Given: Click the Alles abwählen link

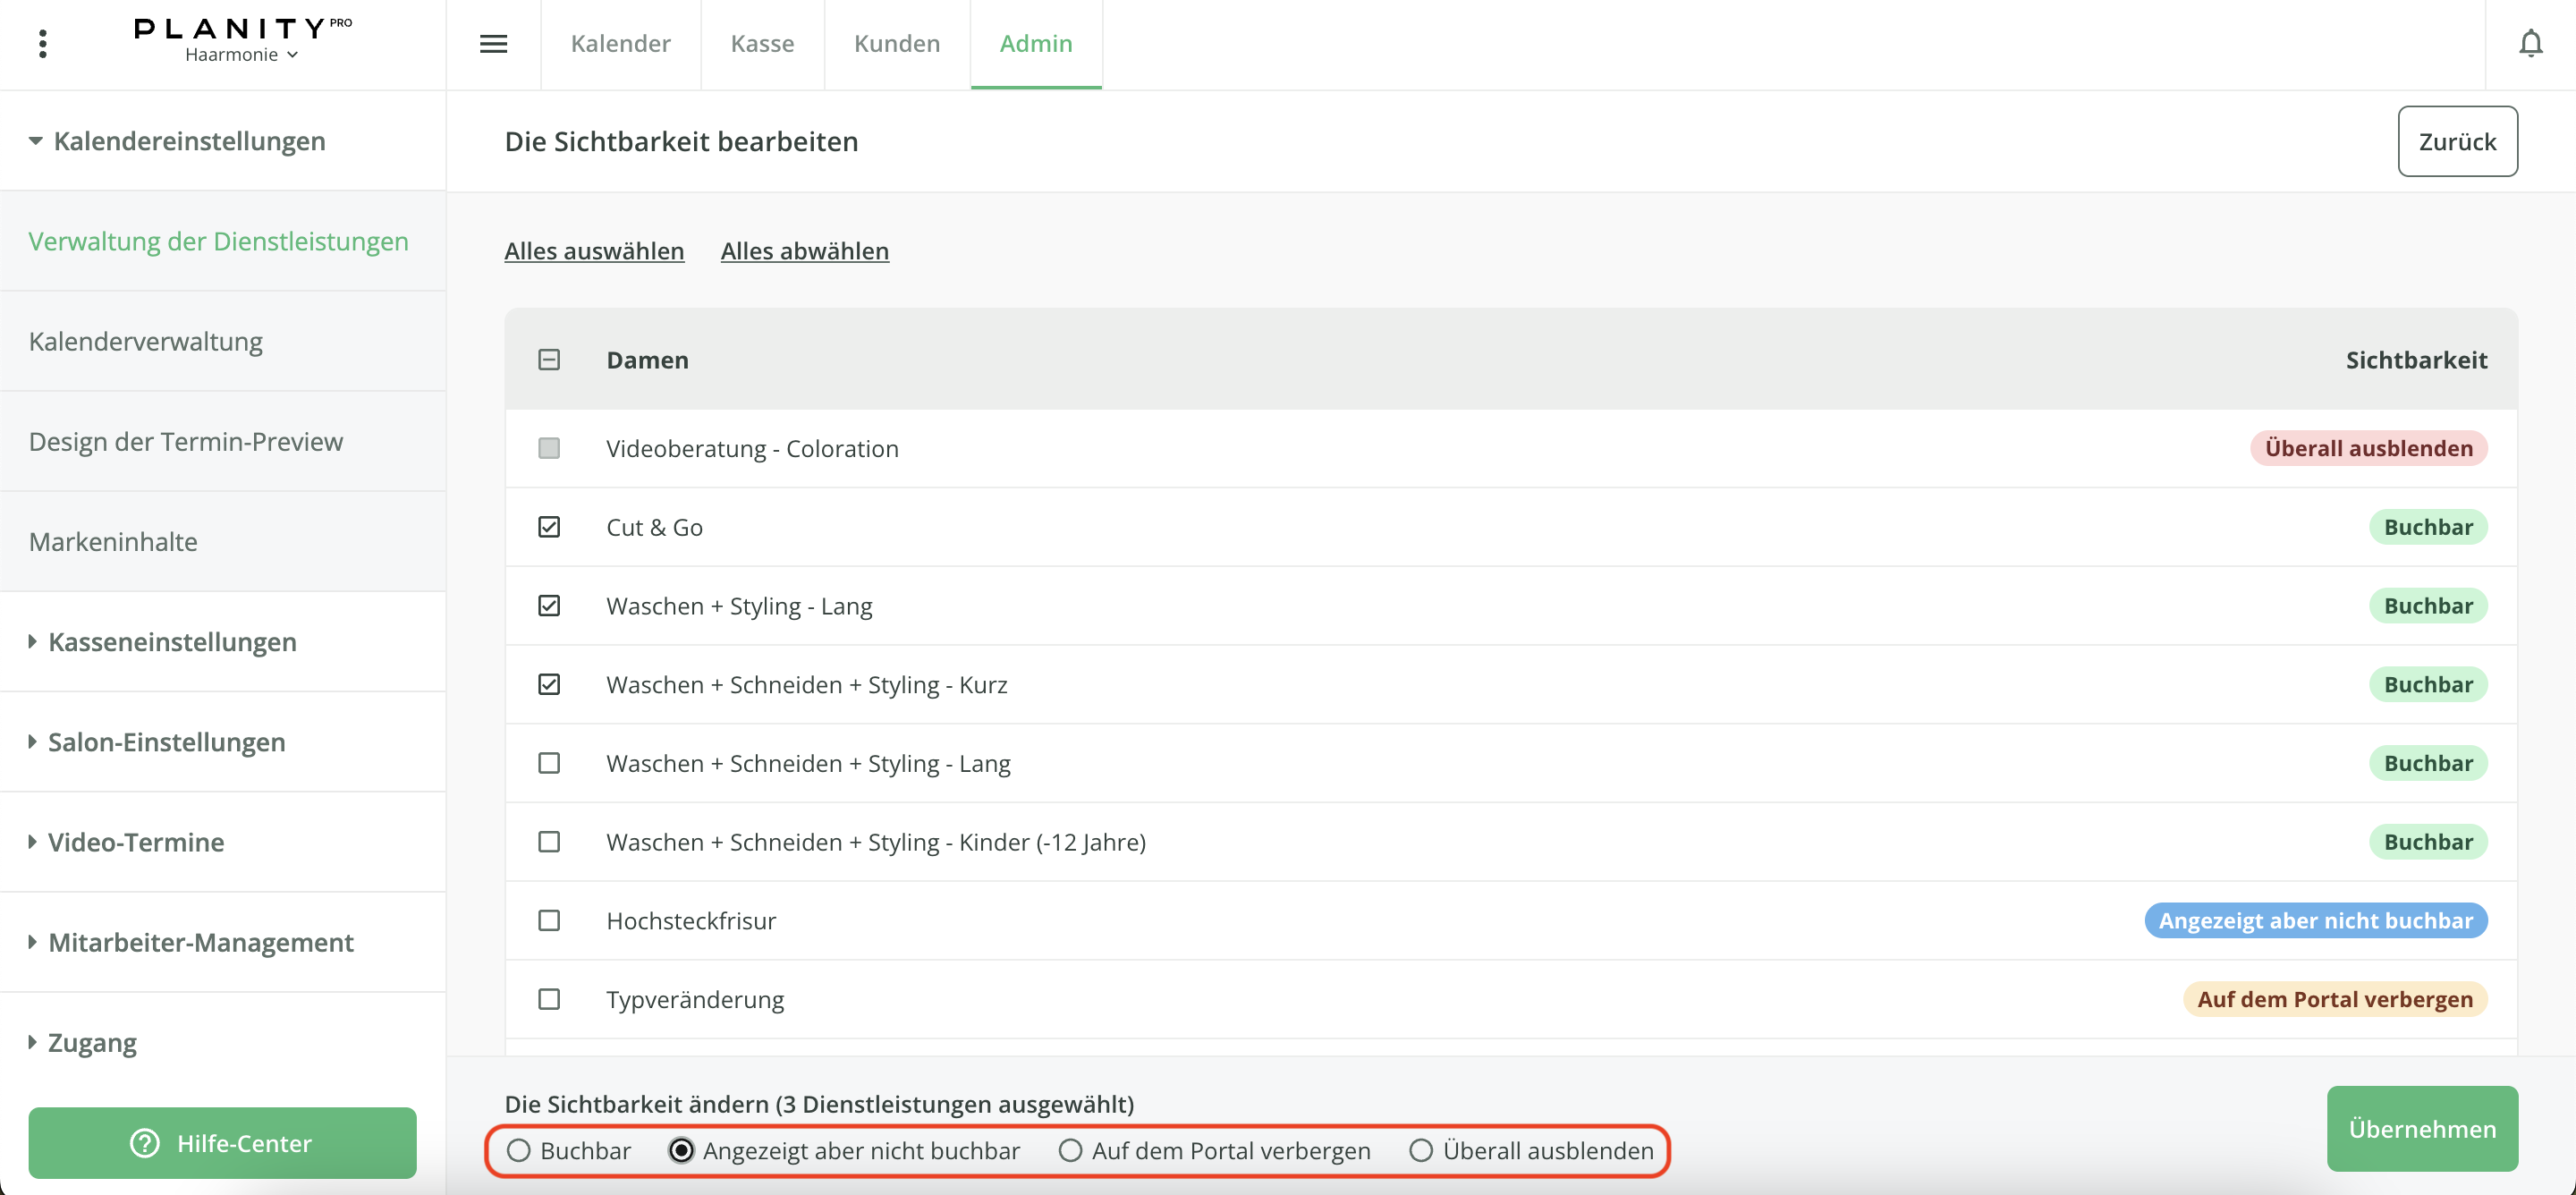Looking at the screenshot, I should (x=804, y=251).
